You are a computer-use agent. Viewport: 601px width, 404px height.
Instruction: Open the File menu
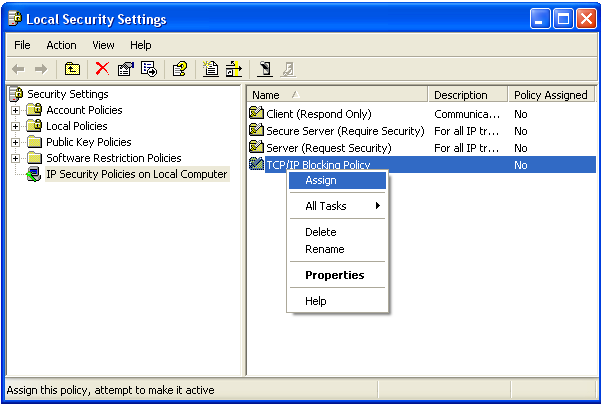point(22,45)
